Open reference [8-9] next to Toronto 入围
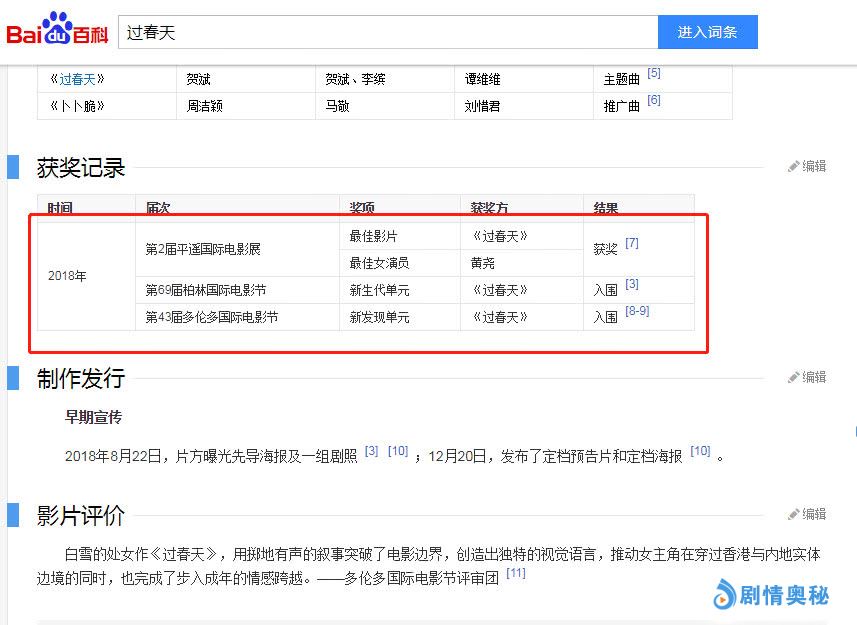This screenshot has height=625, width=857. [637, 312]
